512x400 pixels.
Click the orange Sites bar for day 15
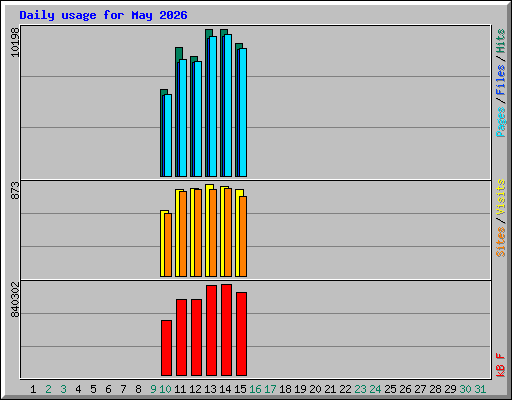243,236
